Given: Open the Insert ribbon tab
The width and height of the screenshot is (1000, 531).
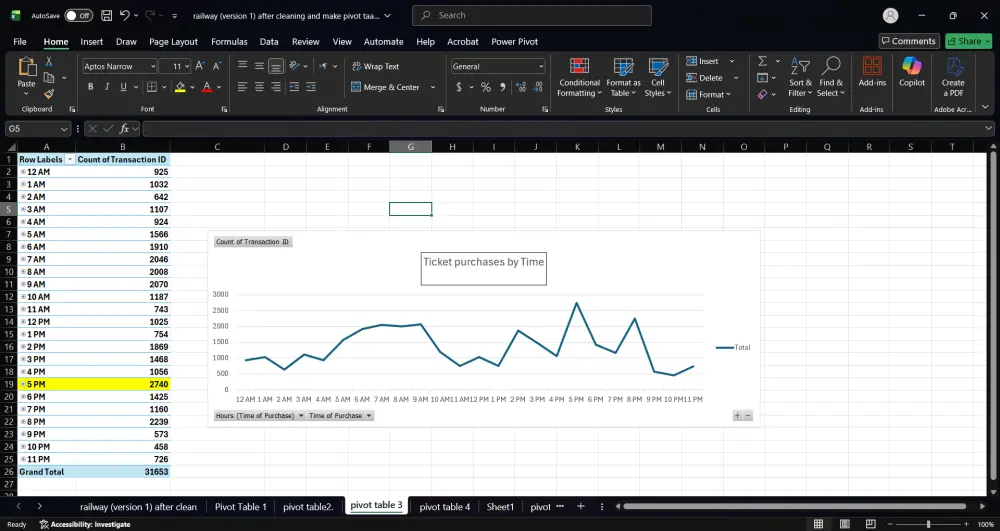Looking at the screenshot, I should point(92,41).
